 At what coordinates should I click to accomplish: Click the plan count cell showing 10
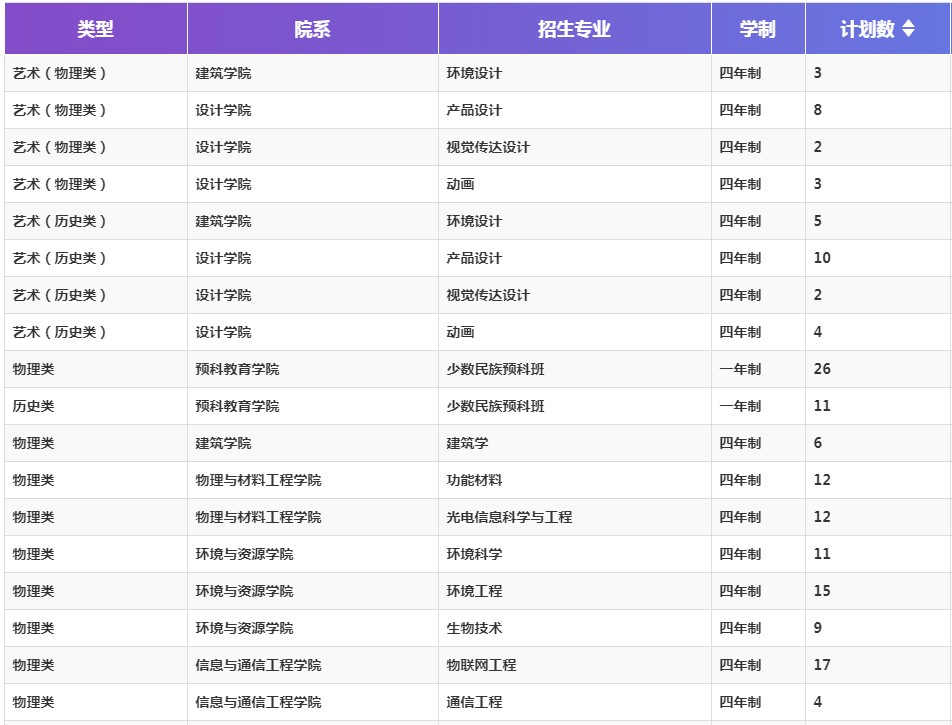tap(822, 258)
